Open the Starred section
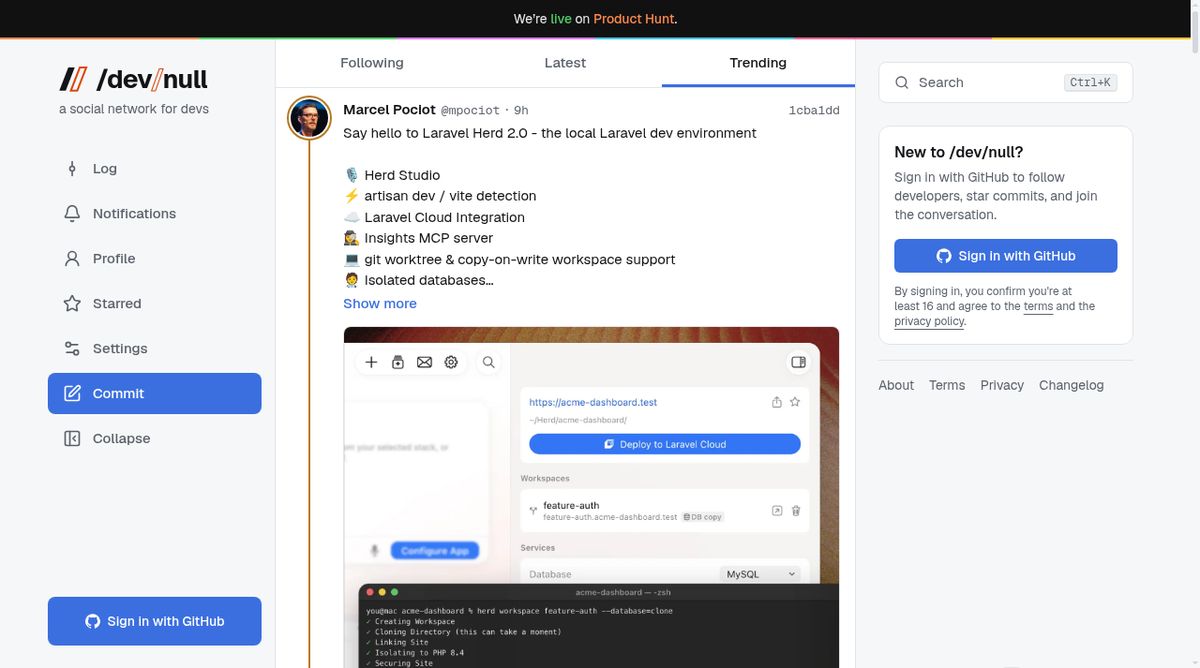Viewport: 1200px width, 668px height. pyautogui.click(x=154, y=304)
